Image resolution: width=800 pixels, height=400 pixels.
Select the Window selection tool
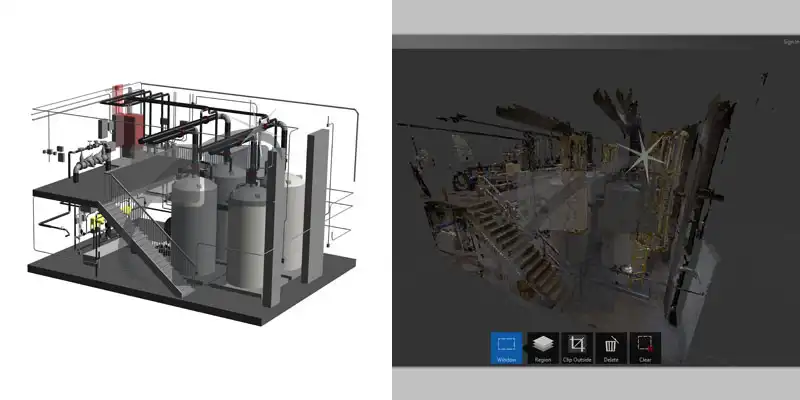coord(507,347)
